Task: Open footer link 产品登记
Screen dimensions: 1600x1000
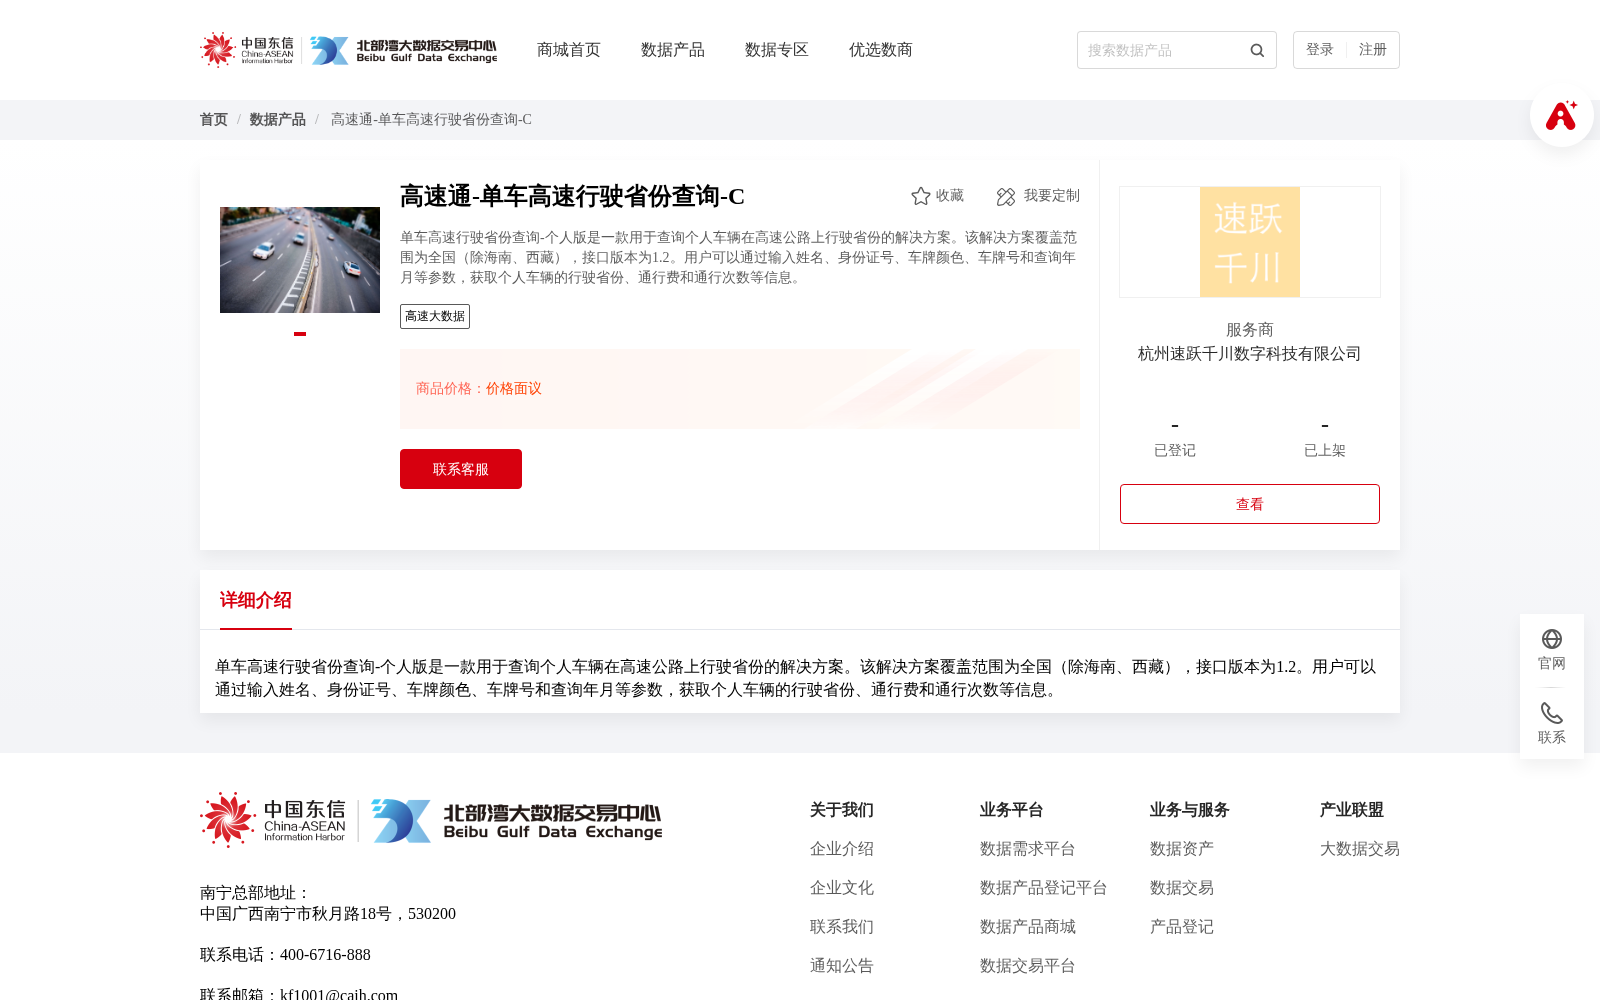Action: pyautogui.click(x=1182, y=927)
